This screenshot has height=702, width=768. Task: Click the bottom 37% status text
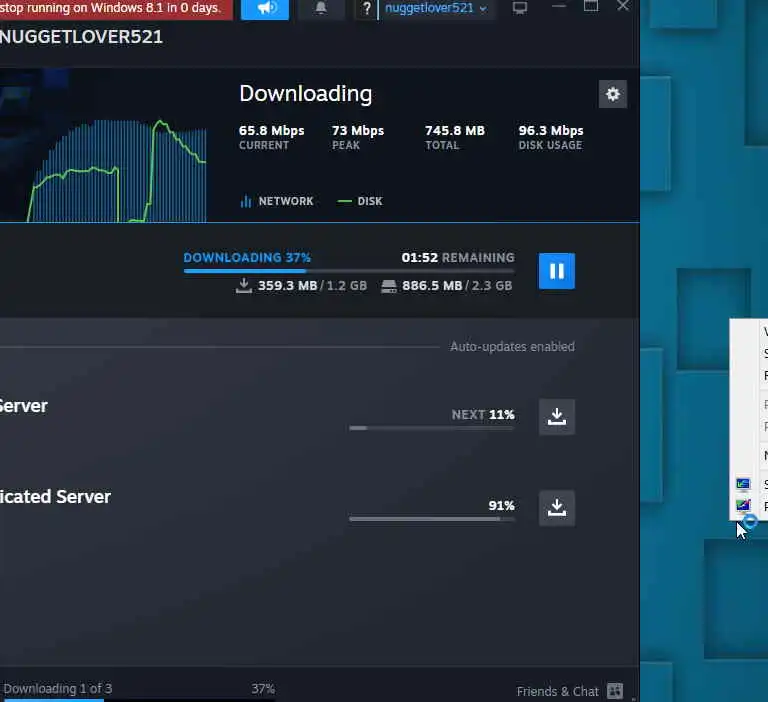click(263, 689)
